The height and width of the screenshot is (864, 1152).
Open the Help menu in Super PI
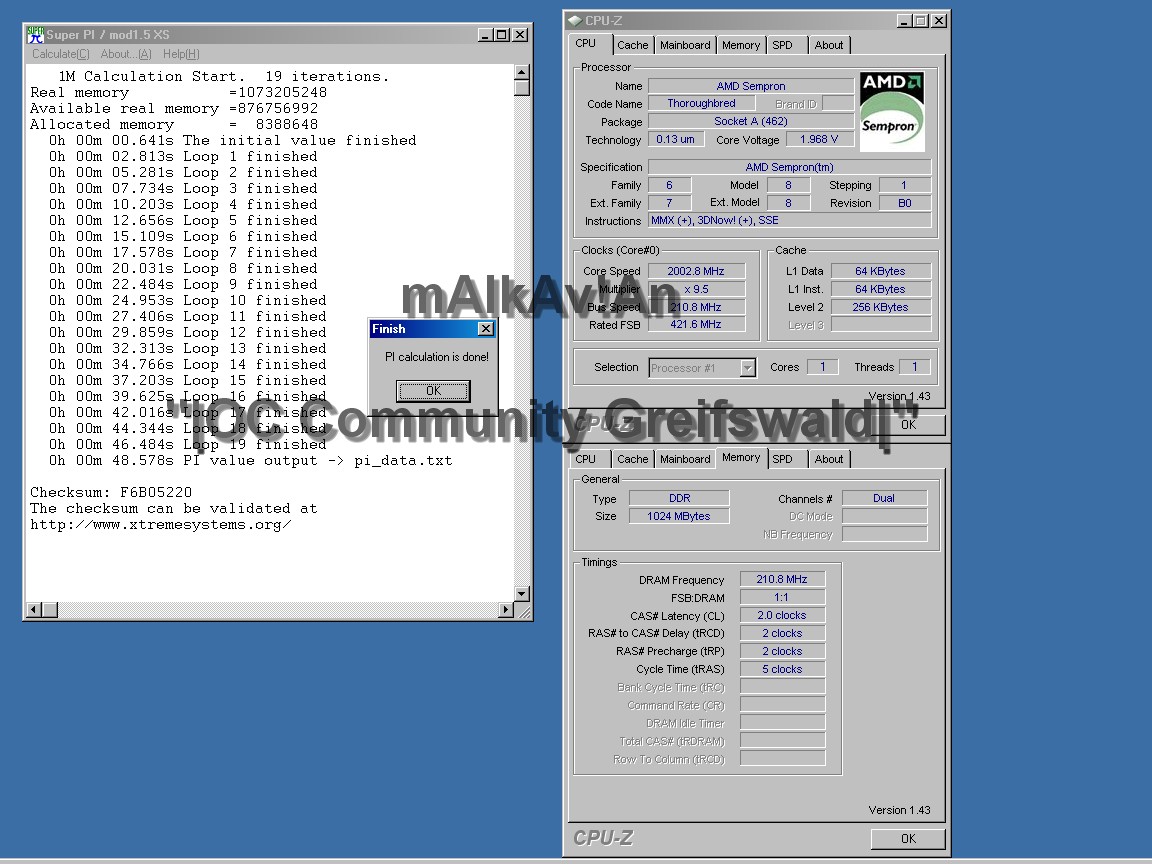click(x=181, y=54)
